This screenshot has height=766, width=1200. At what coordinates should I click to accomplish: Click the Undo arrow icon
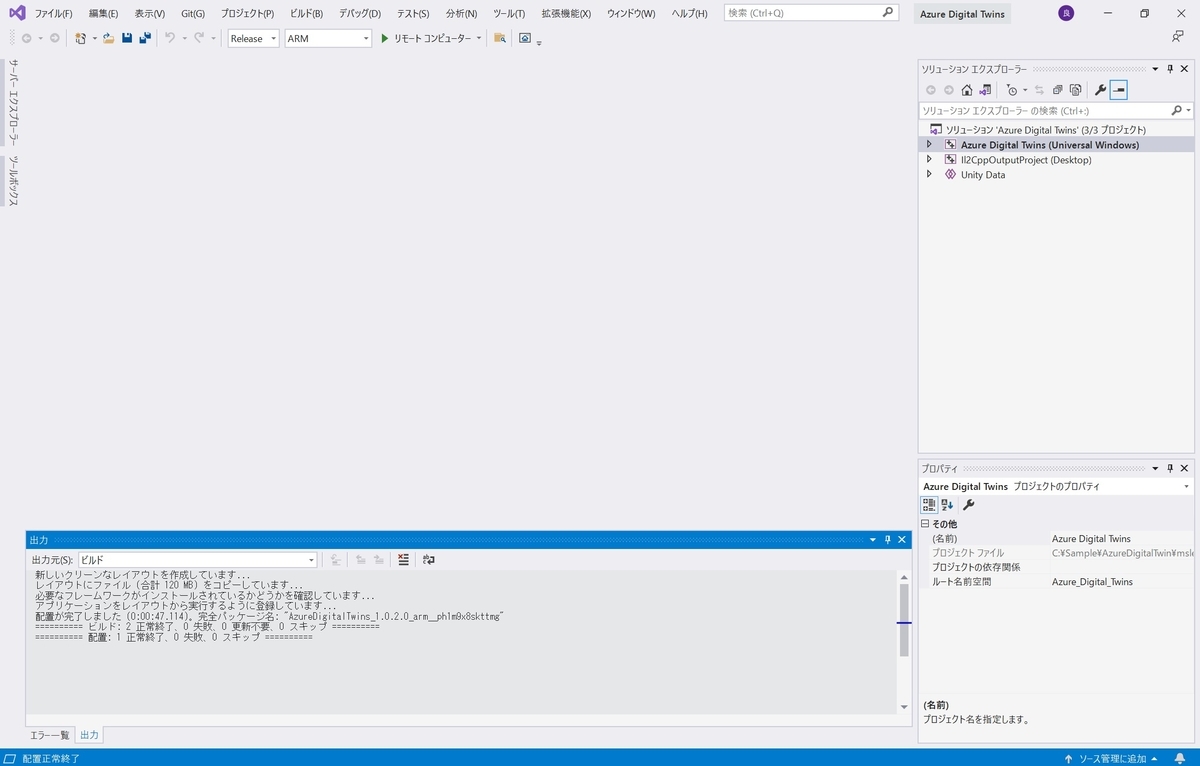coord(169,38)
